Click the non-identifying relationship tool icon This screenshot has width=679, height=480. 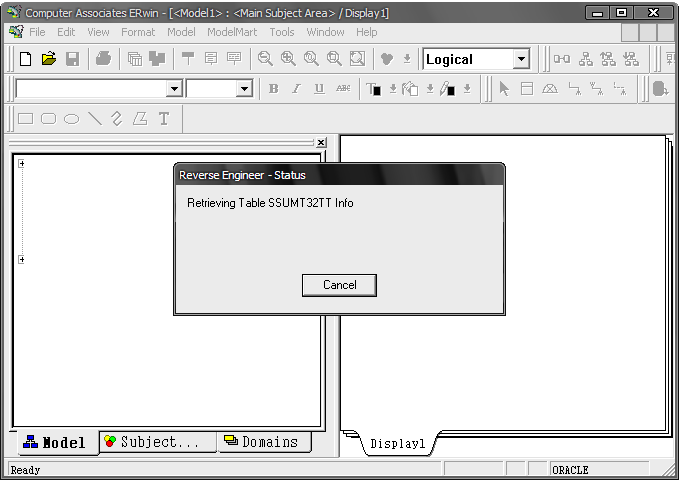620,89
